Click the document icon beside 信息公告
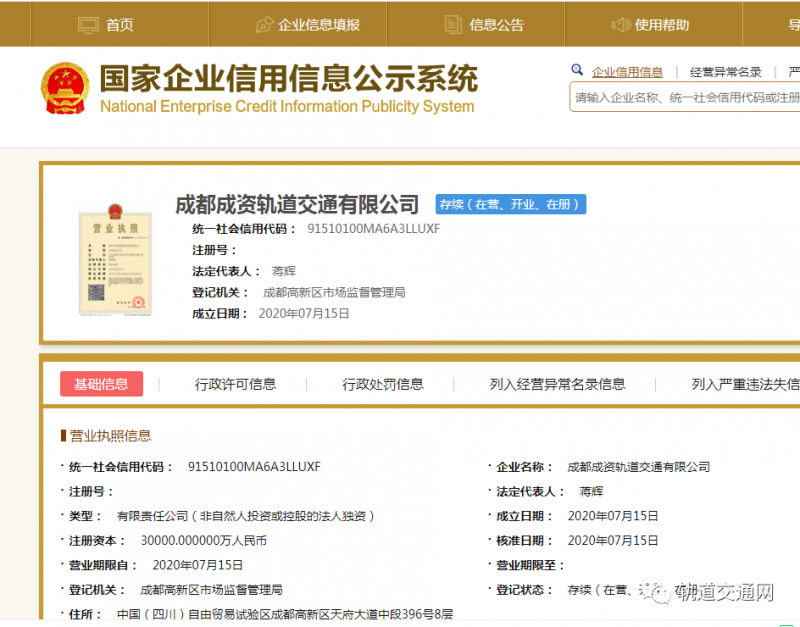Screen dimensions: 800x627 pos(453,24)
